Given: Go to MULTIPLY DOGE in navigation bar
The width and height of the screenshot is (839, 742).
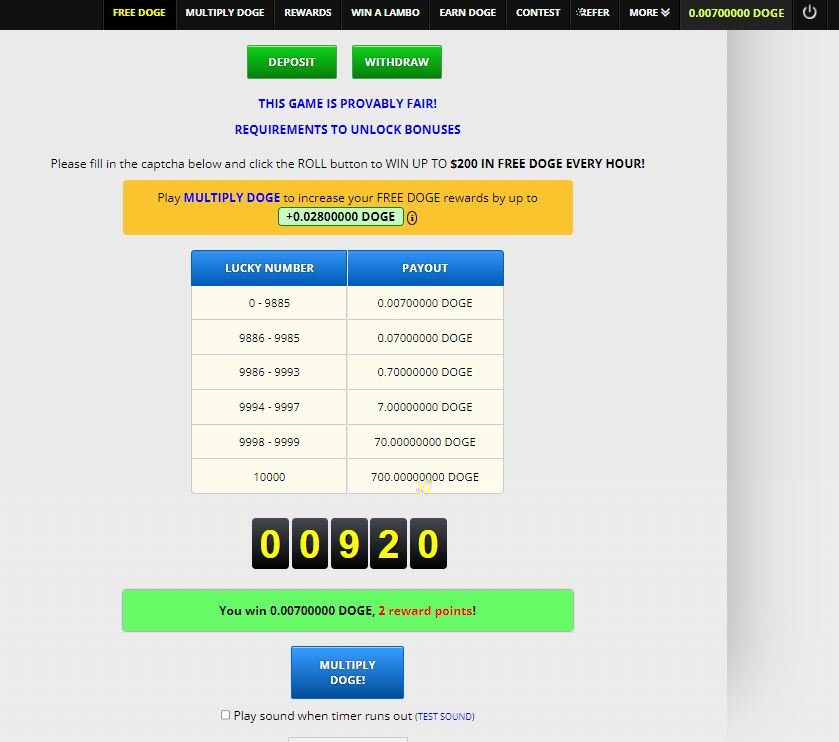Looking at the screenshot, I should pos(225,13).
